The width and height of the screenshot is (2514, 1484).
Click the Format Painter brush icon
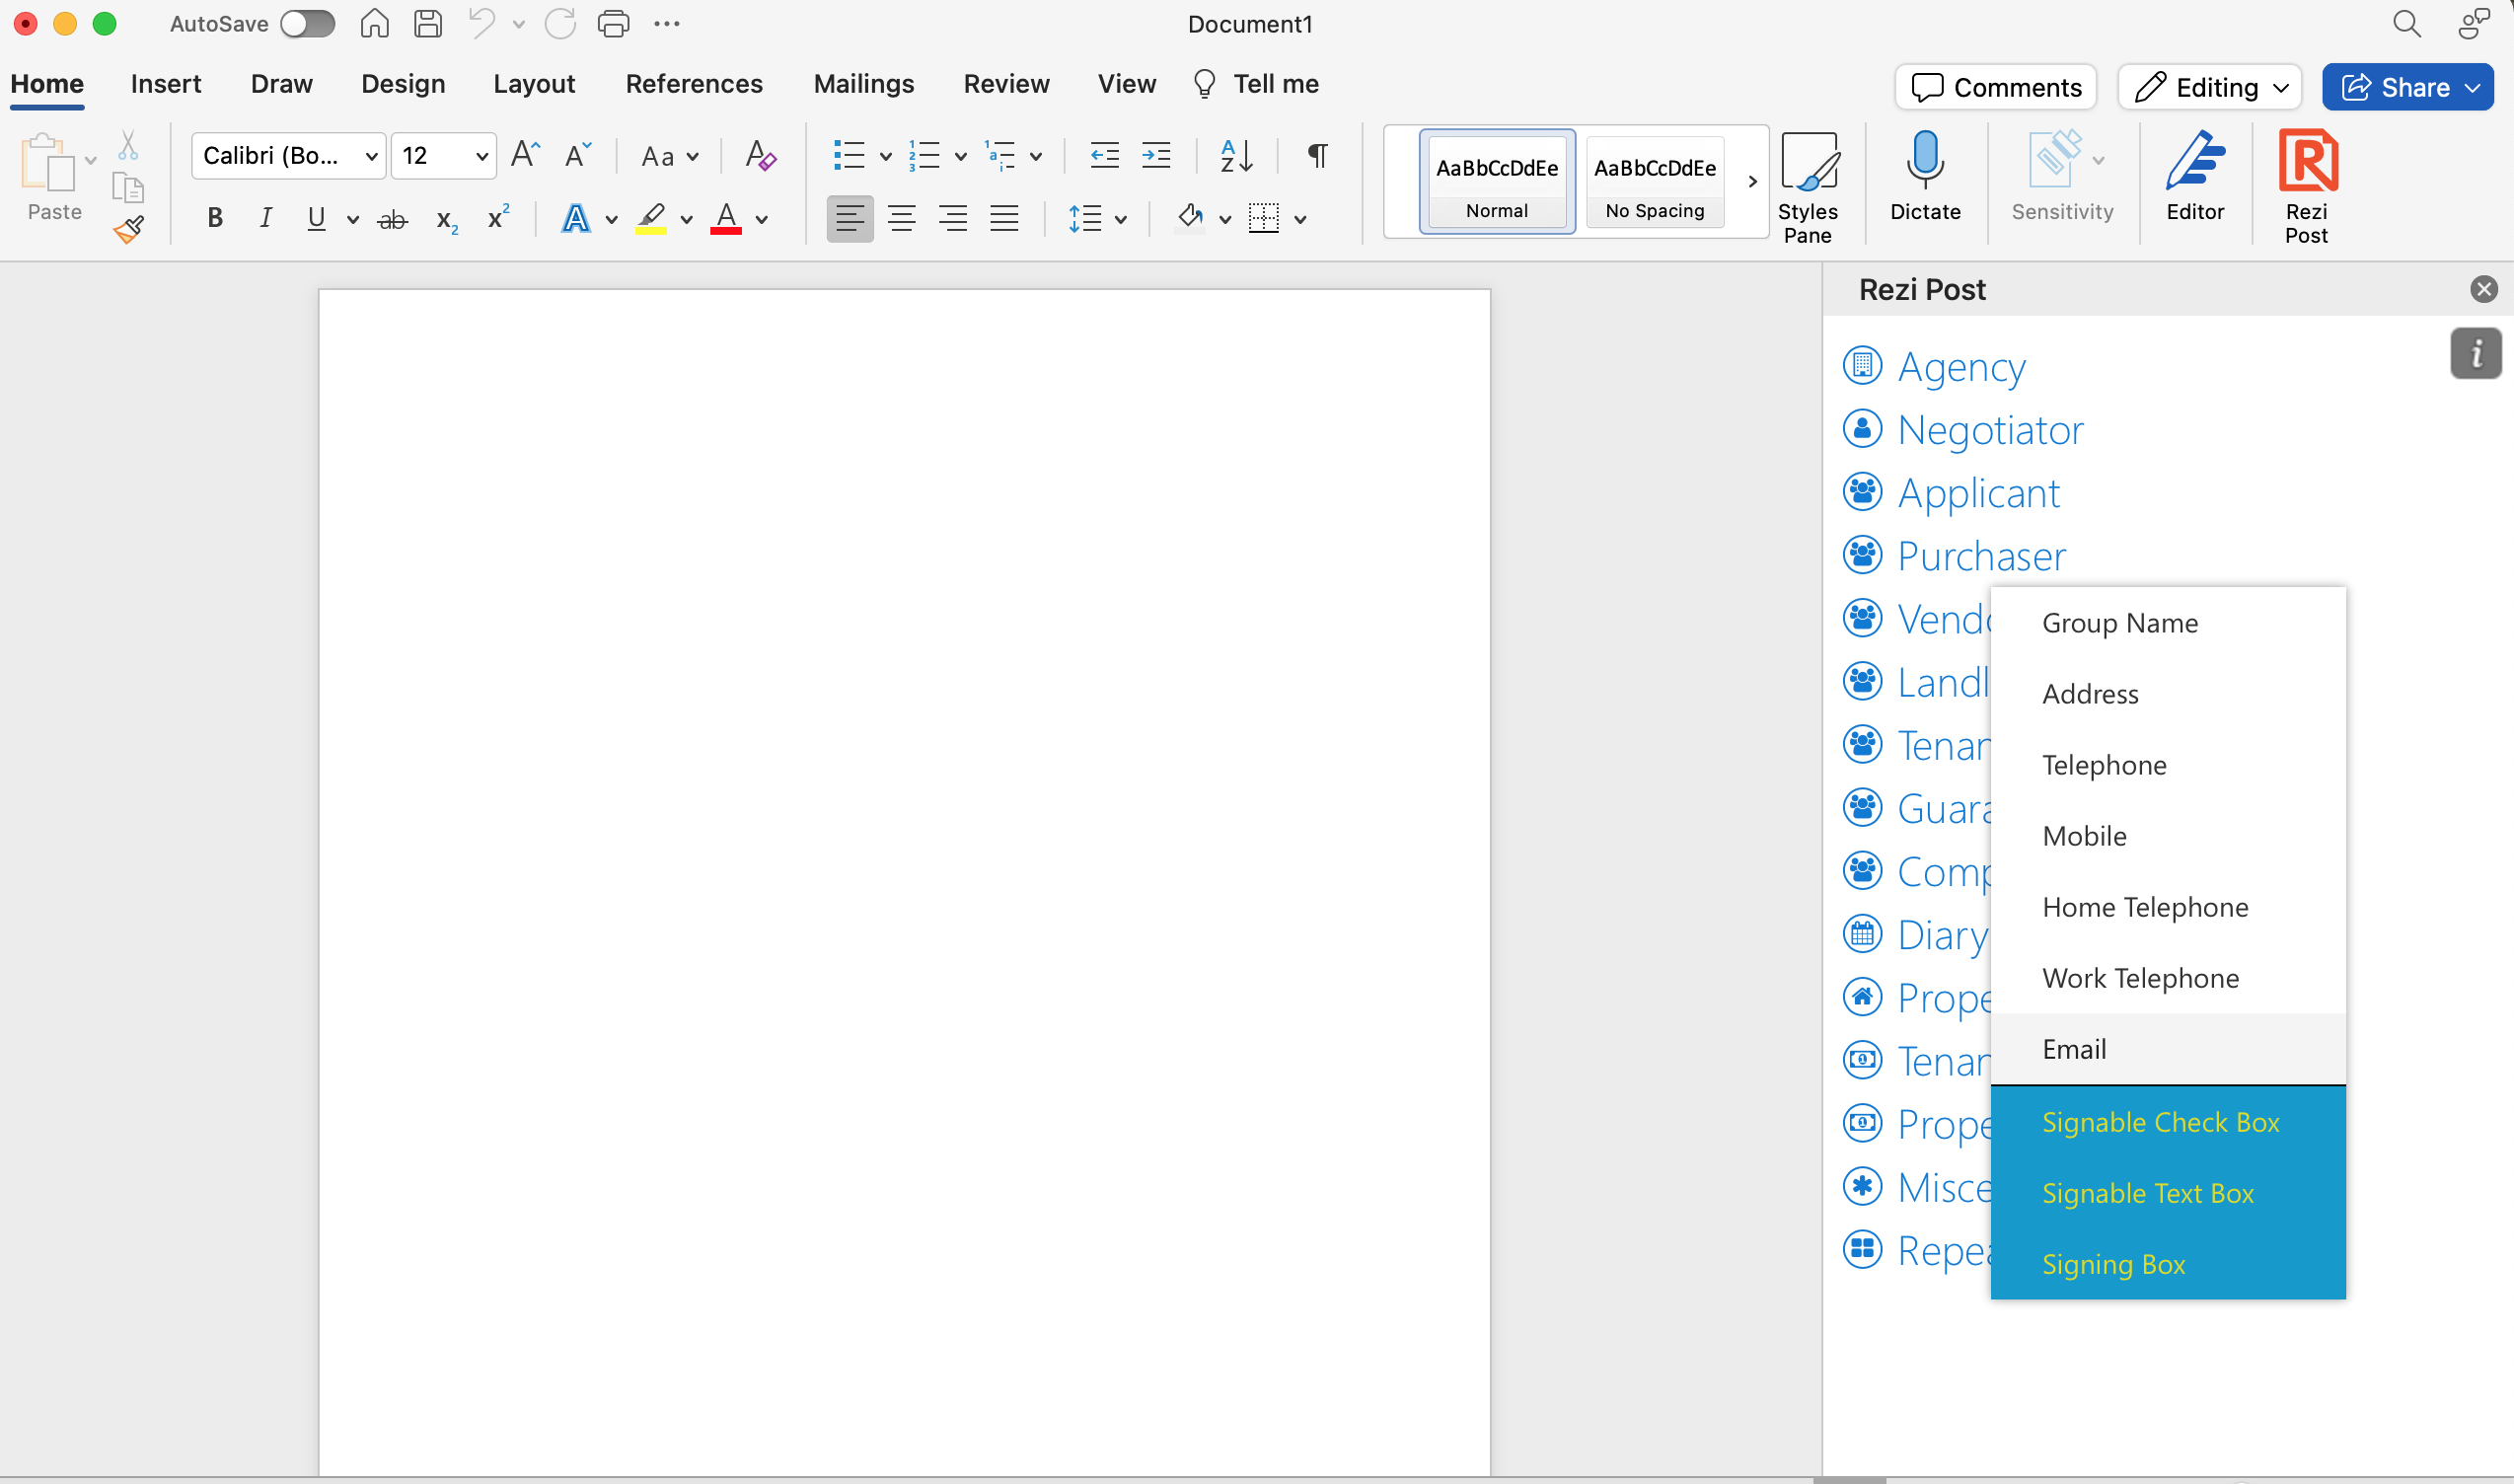(x=128, y=230)
